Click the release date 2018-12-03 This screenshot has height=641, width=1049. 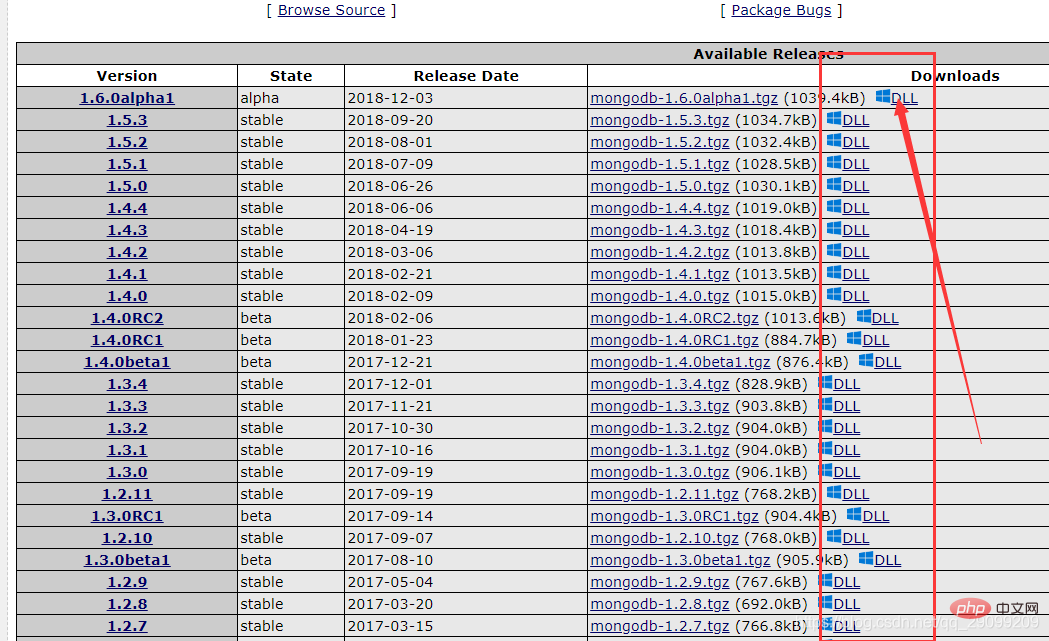(x=390, y=98)
